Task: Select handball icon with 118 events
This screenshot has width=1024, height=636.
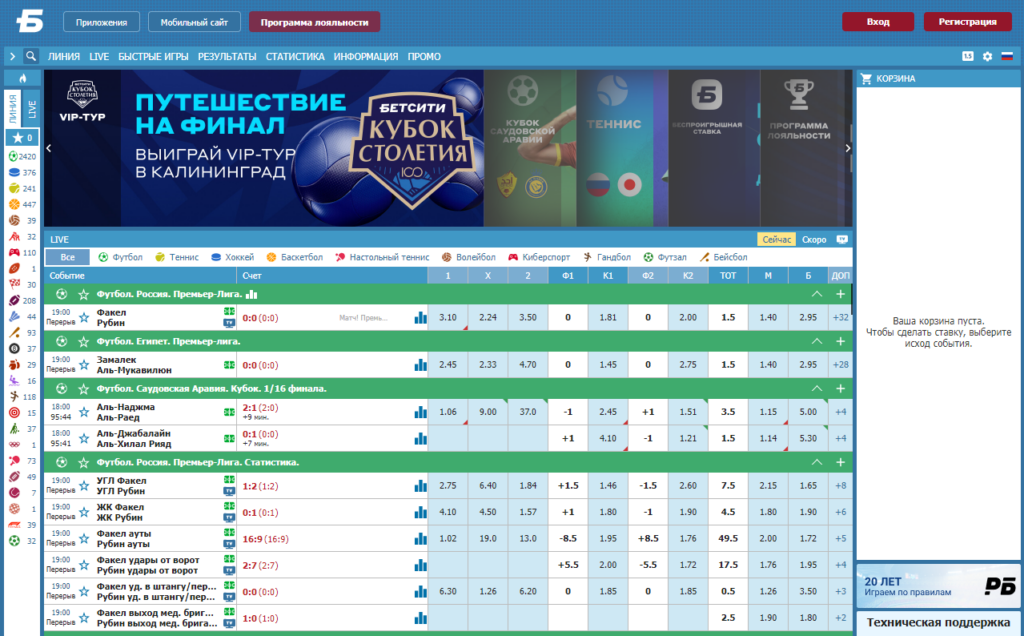Action: [14, 396]
